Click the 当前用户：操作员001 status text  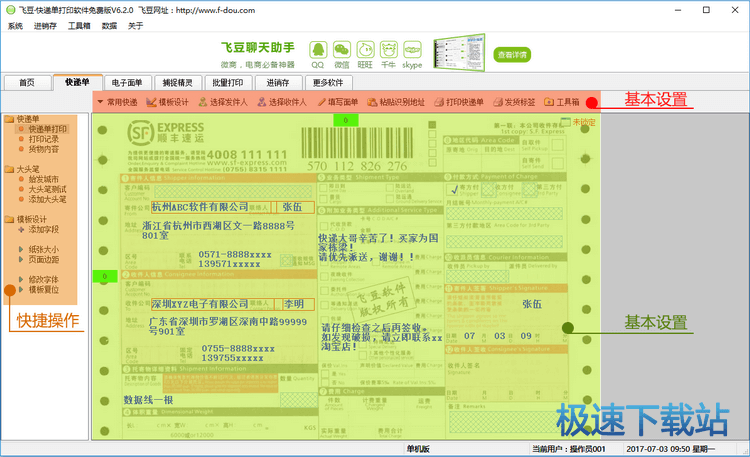(x=569, y=449)
